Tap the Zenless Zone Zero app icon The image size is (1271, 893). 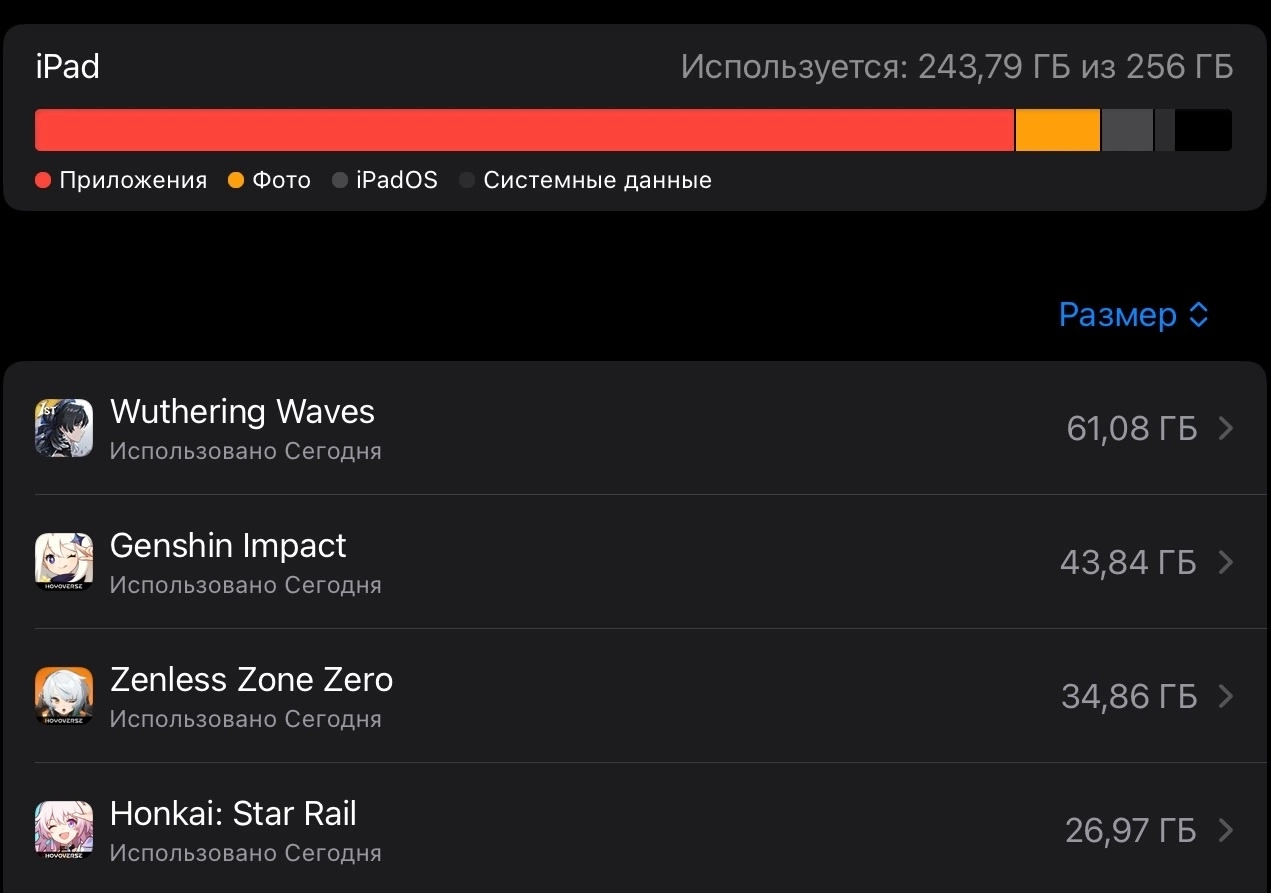(x=64, y=696)
